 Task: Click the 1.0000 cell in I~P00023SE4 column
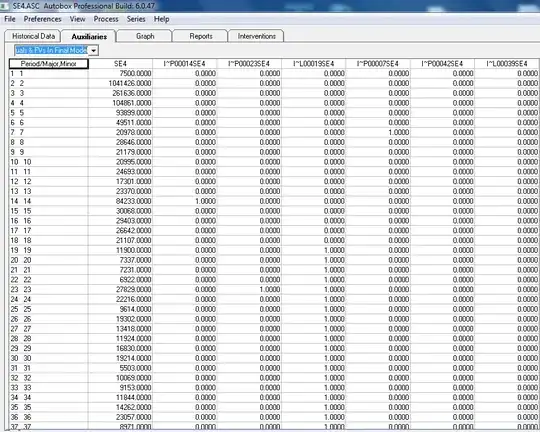coord(249,289)
